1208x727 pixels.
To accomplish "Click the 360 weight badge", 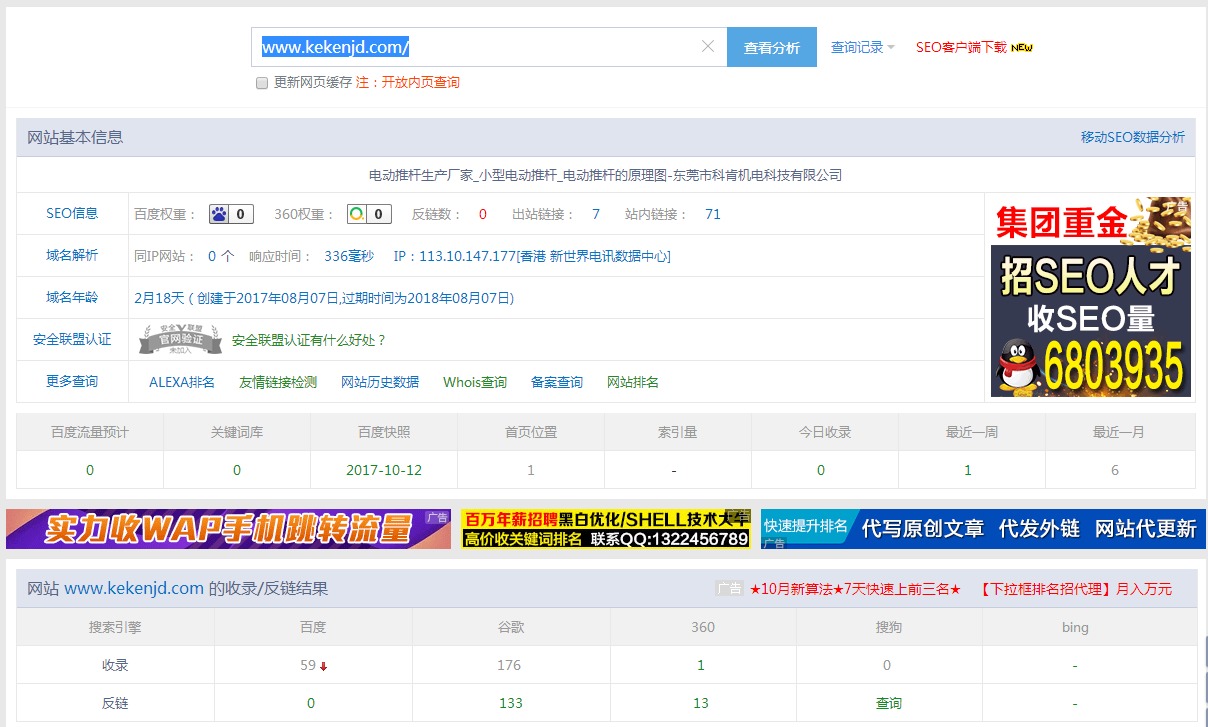I will coord(368,214).
